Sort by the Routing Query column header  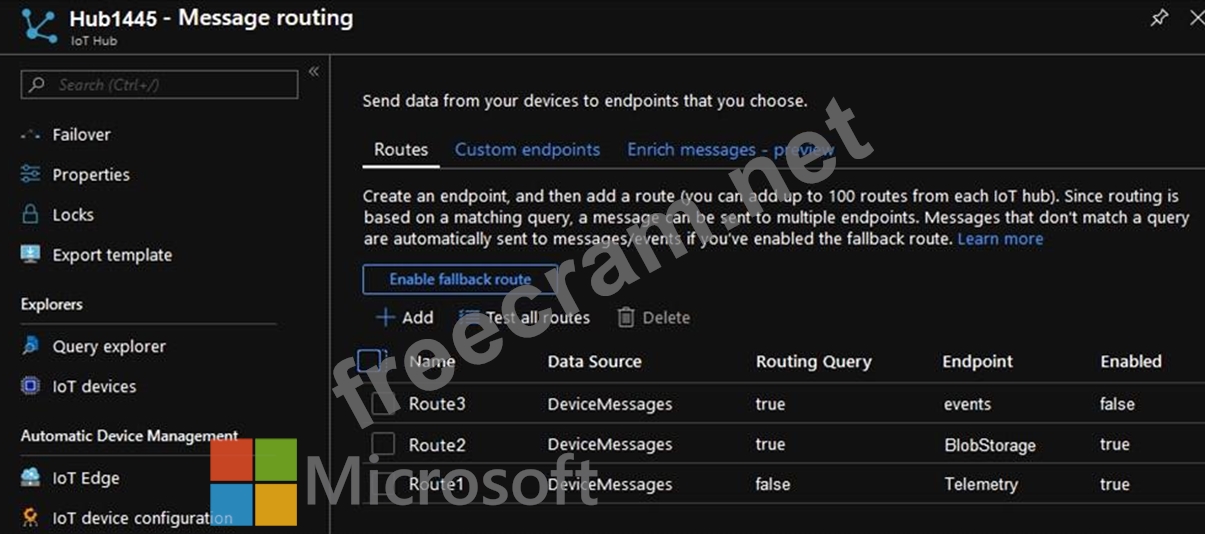(x=814, y=362)
